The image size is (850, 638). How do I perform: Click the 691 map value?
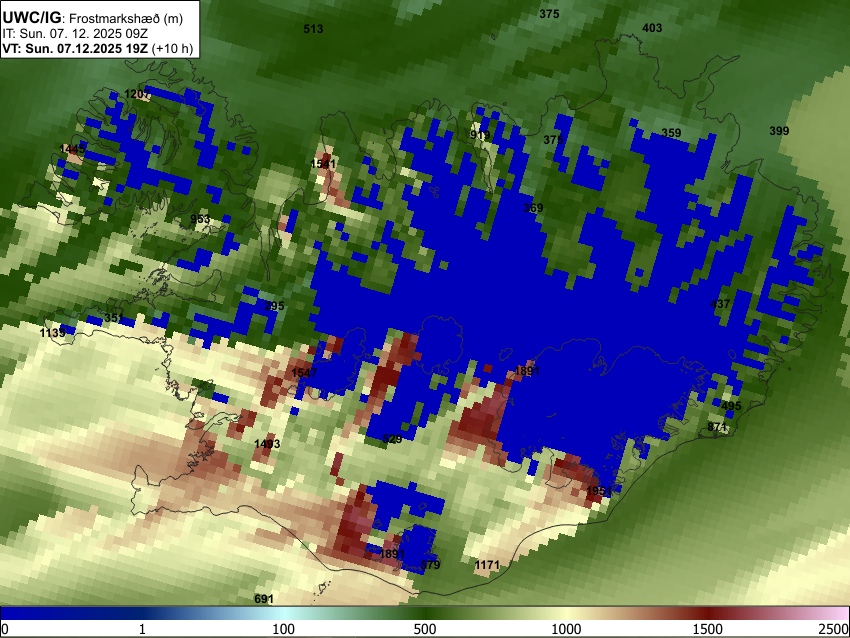[264, 599]
